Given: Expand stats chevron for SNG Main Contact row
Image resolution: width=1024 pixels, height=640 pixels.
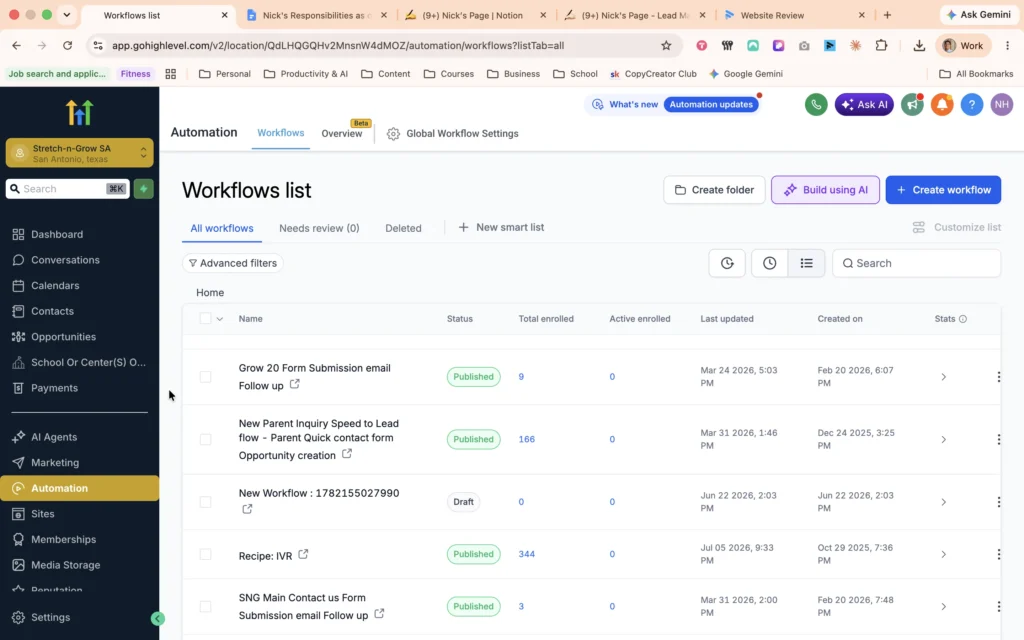Looking at the screenshot, I should 944,607.
